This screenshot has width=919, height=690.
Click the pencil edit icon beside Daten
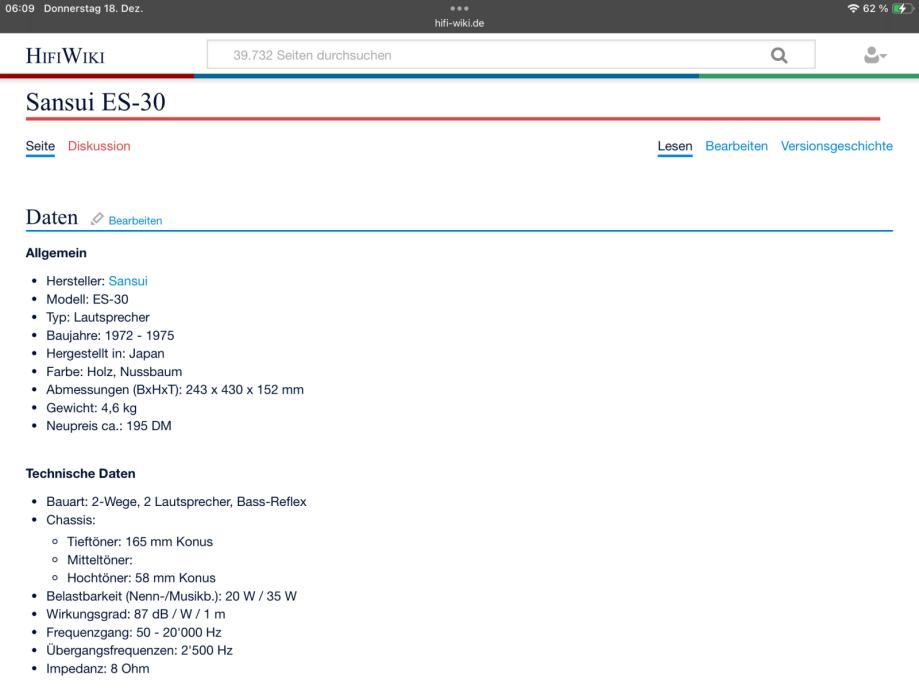coord(97,219)
